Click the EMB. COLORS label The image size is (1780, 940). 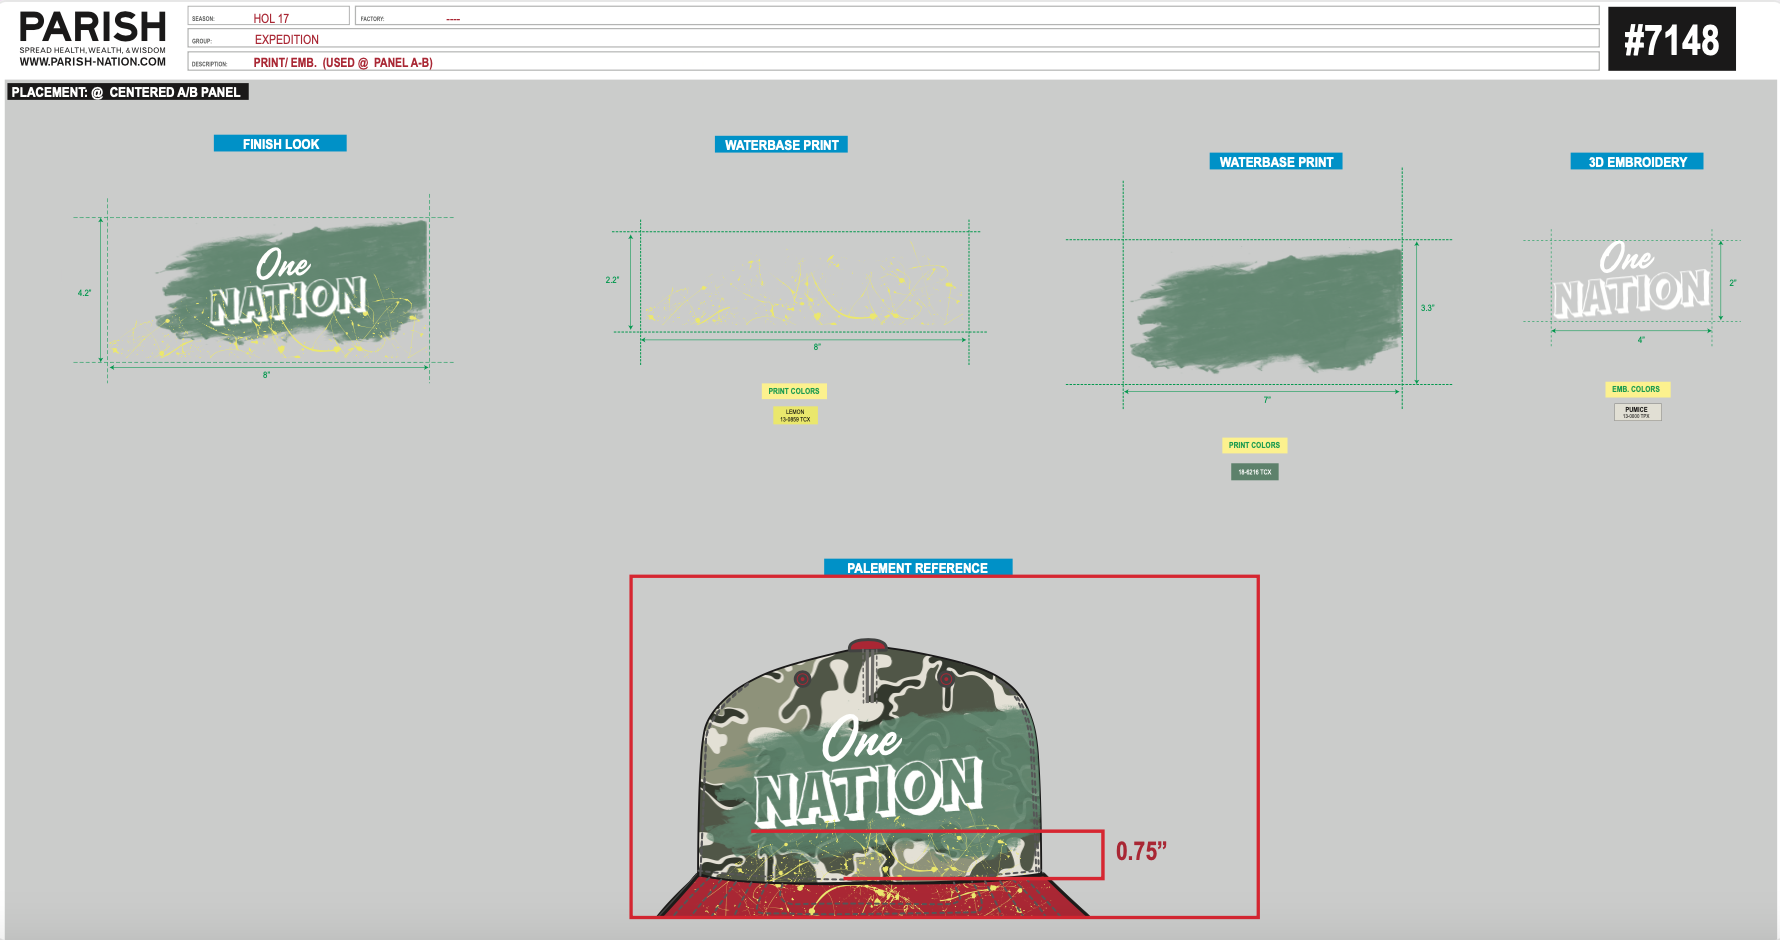click(1637, 388)
